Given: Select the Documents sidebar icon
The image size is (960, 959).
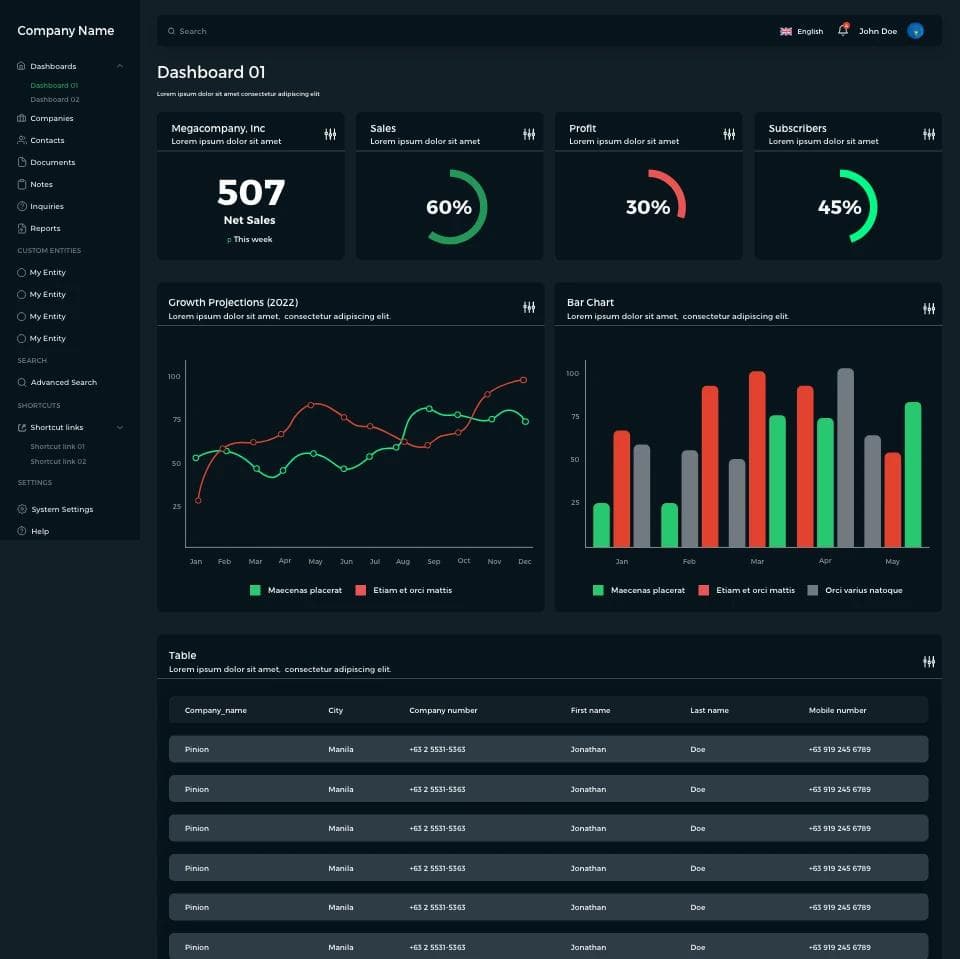Looking at the screenshot, I should pos(21,162).
